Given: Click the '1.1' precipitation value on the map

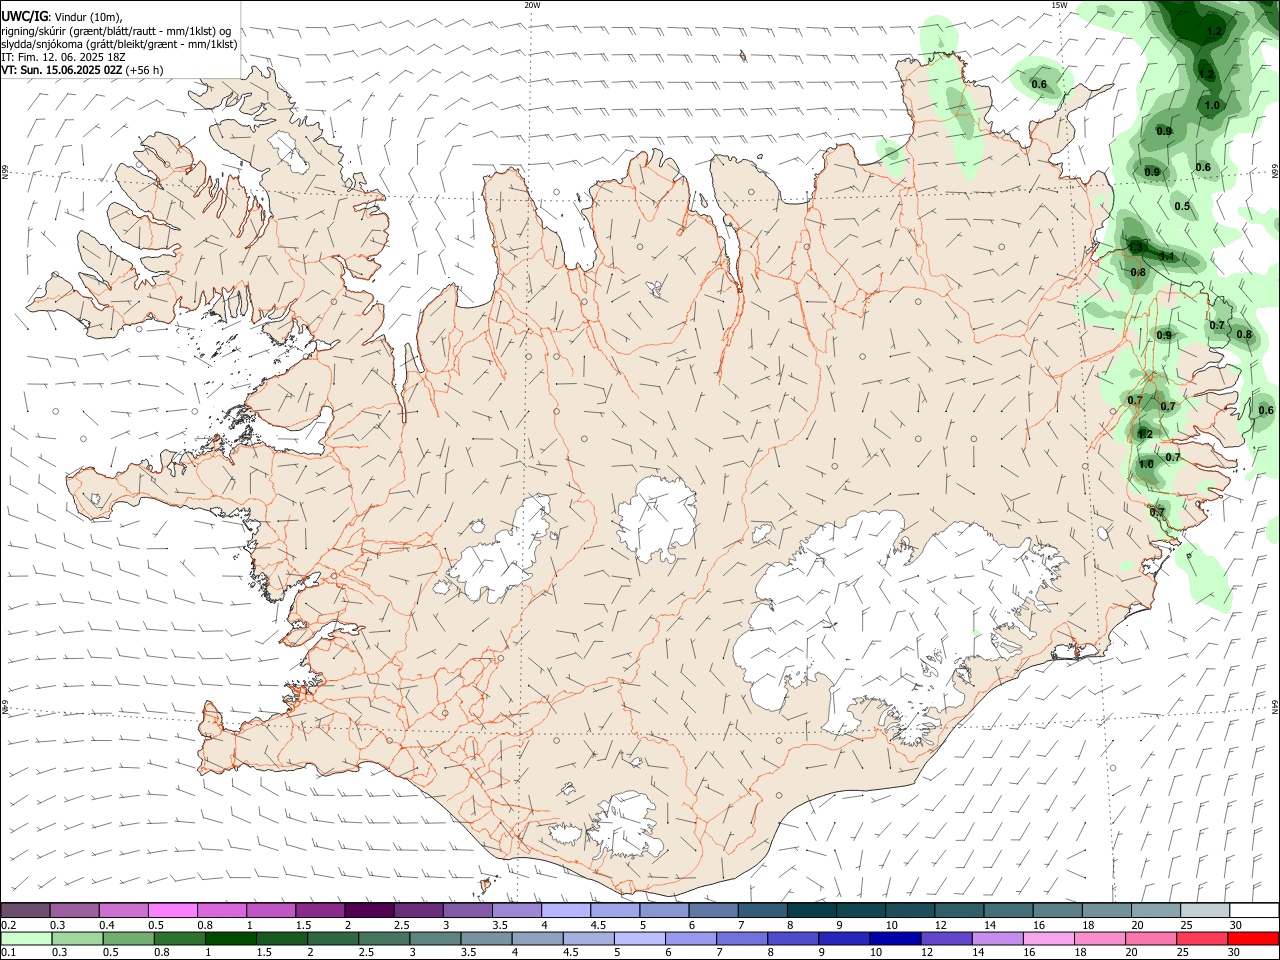Looking at the screenshot, I should (x=1166, y=257).
